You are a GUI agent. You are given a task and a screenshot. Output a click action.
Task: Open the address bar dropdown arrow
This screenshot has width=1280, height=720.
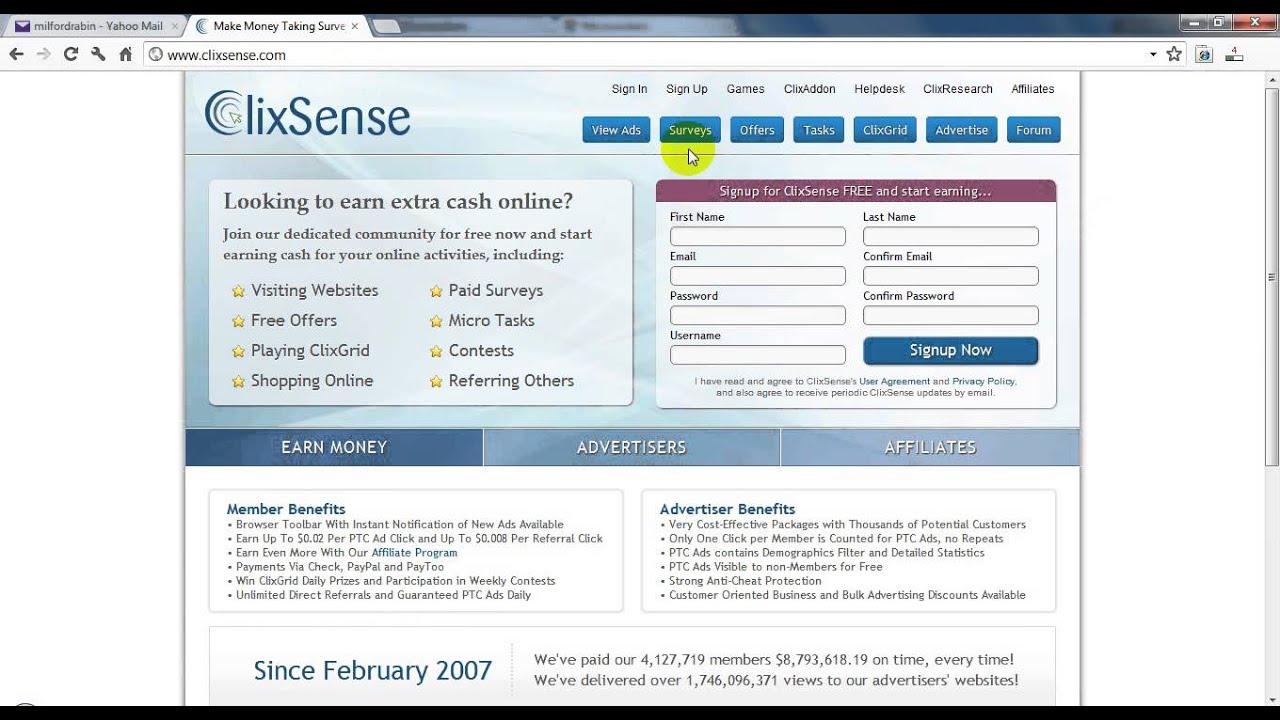(x=1152, y=55)
